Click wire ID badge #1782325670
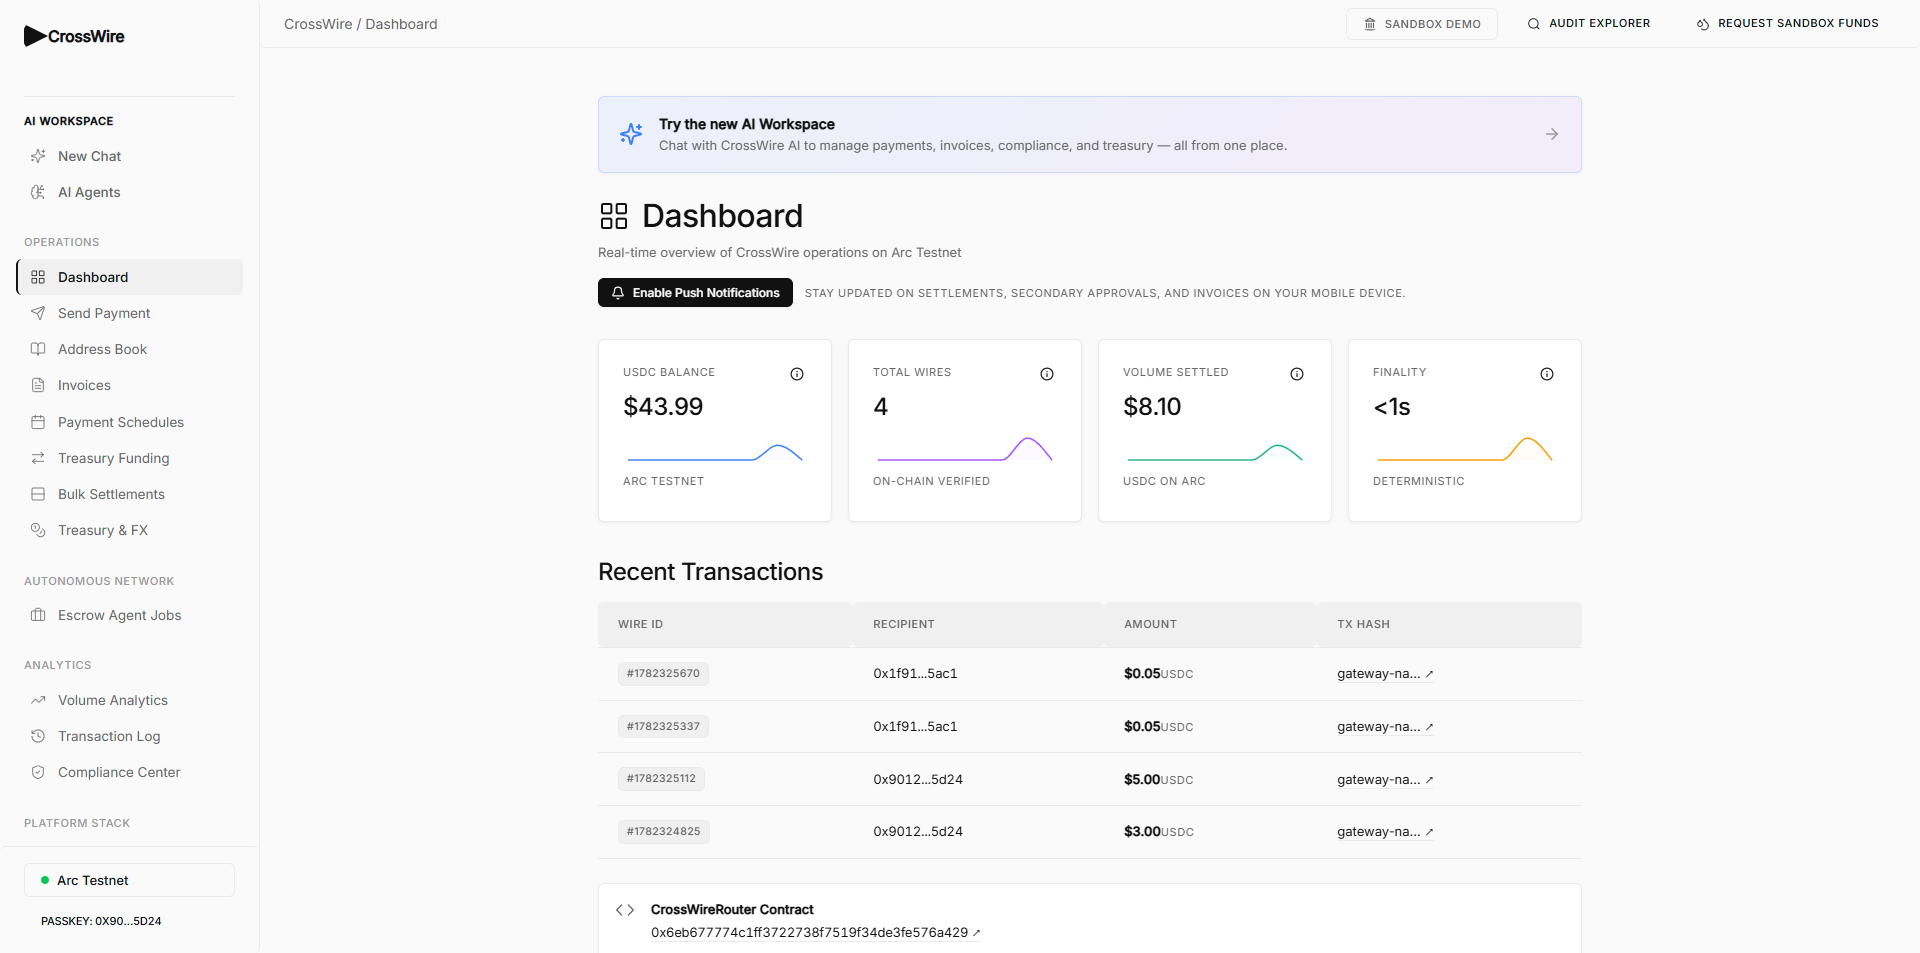Image resolution: width=1920 pixels, height=953 pixels. (663, 674)
